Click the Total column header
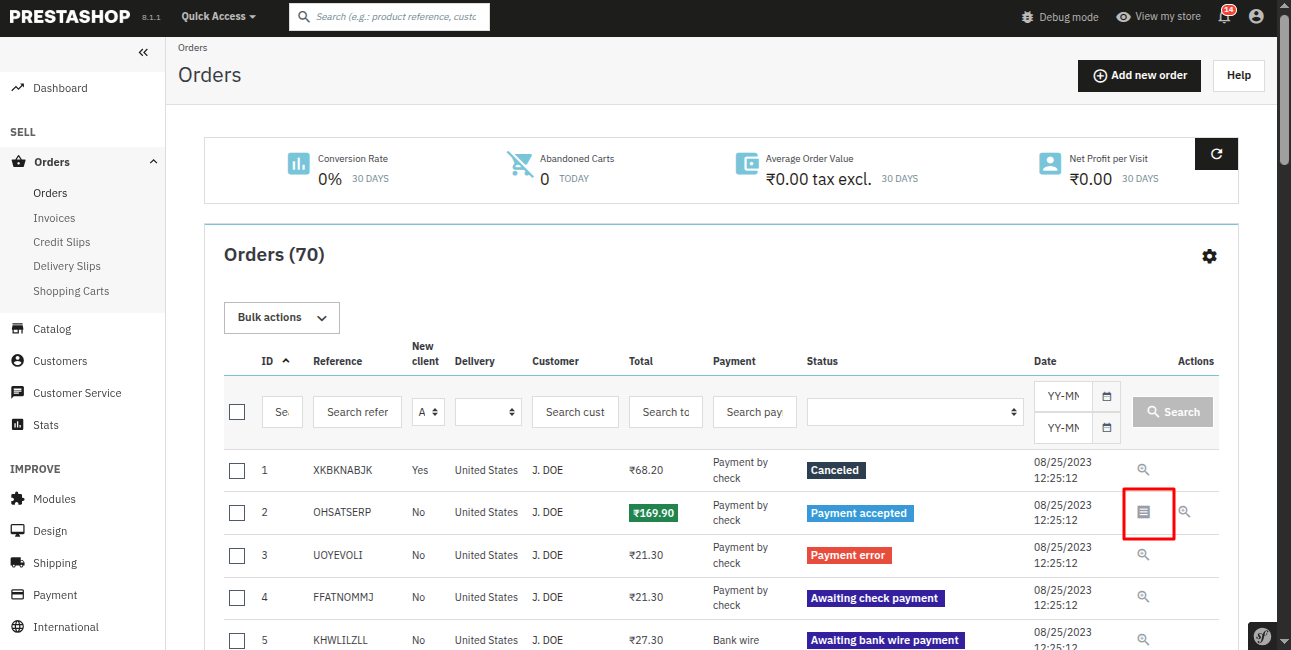 641,361
